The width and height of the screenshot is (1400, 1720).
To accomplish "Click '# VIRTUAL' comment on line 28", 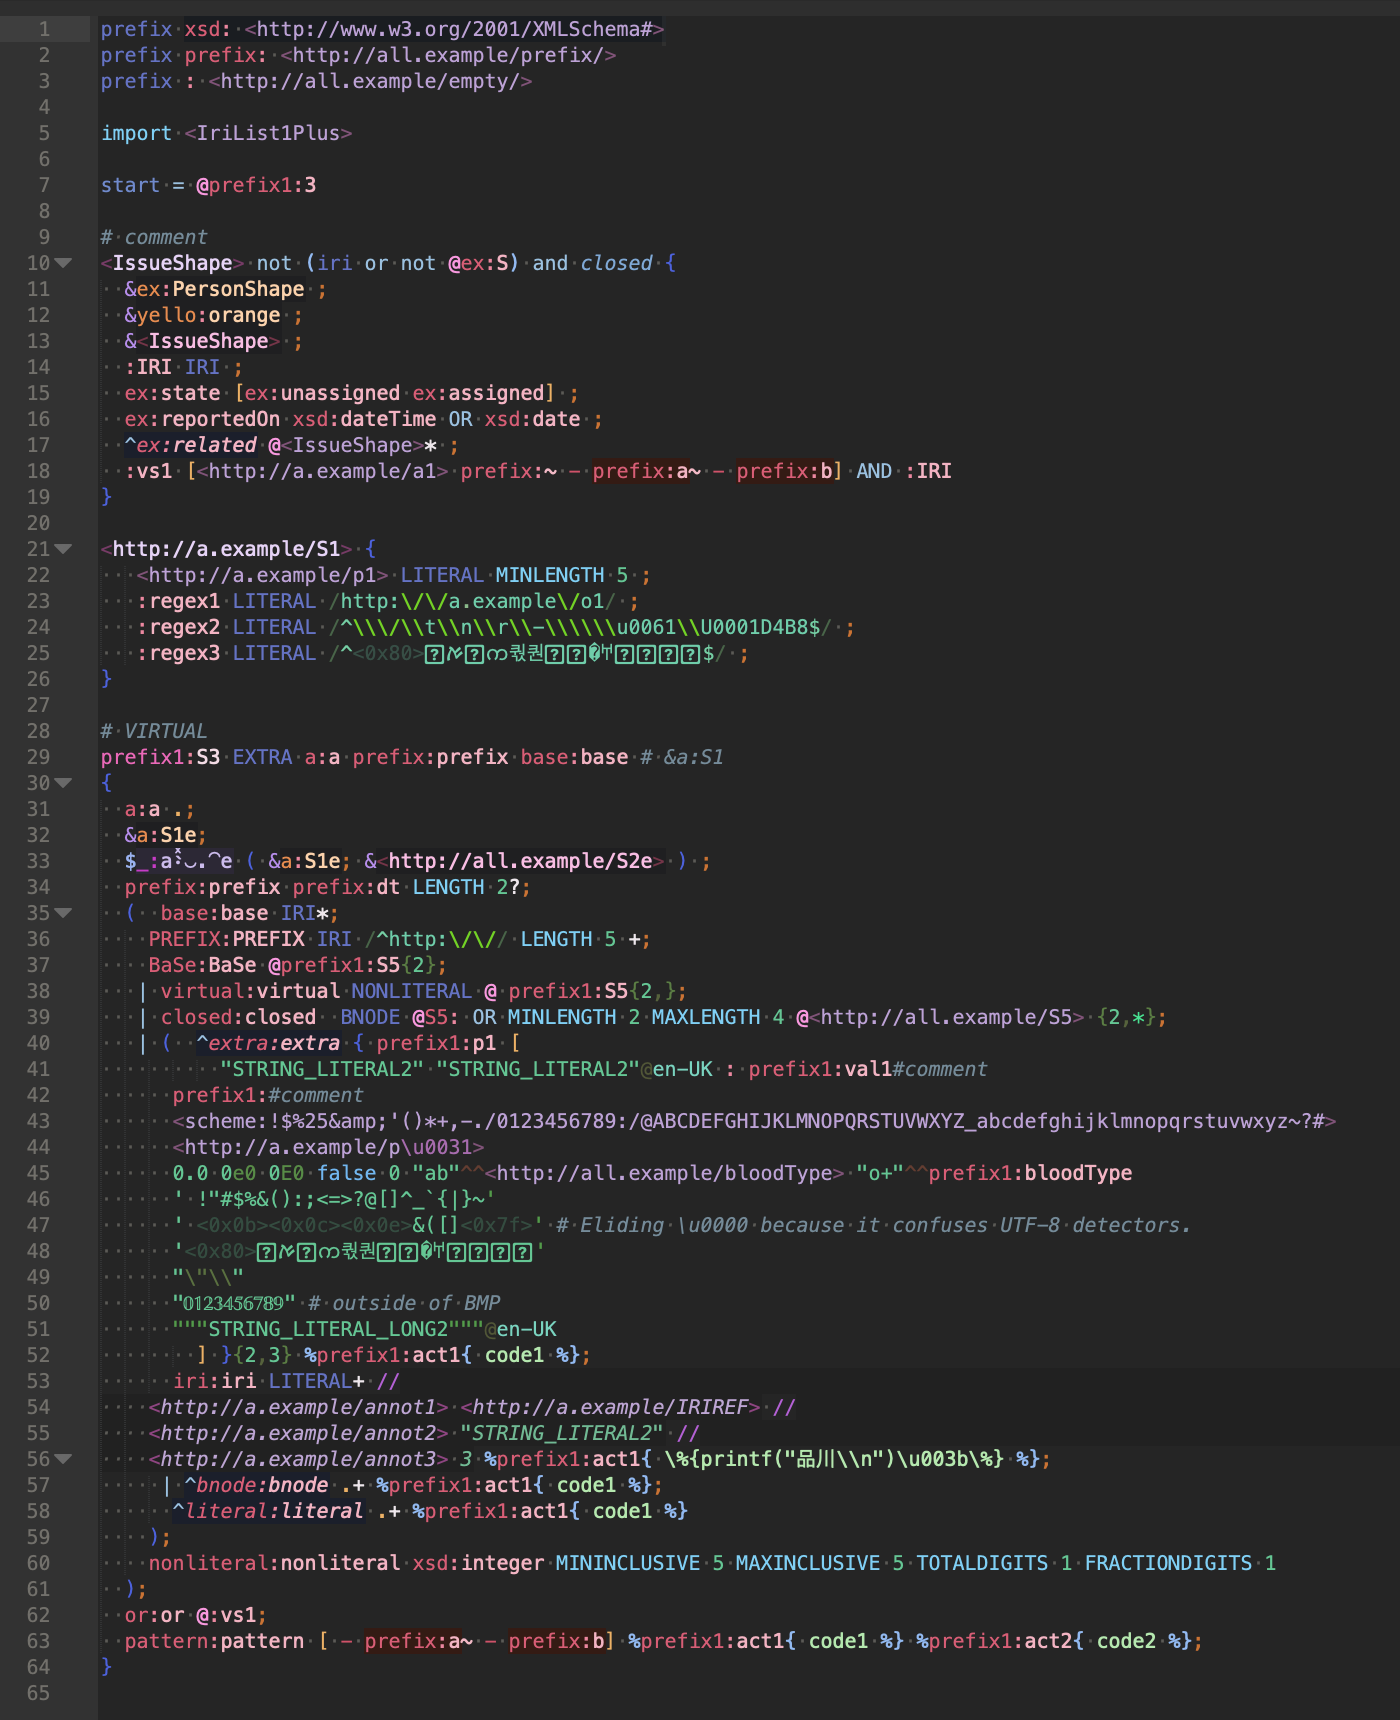I will (154, 731).
